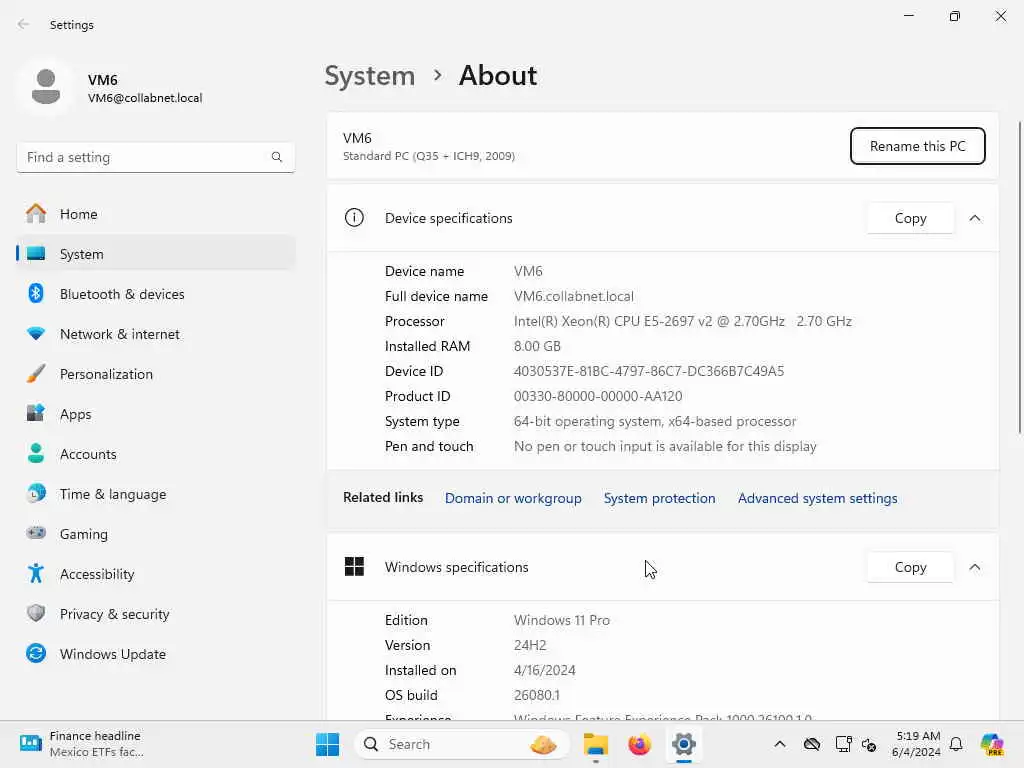Viewport: 1024px width, 768px height.
Task: Copy the Device specifications
Action: (x=910, y=218)
